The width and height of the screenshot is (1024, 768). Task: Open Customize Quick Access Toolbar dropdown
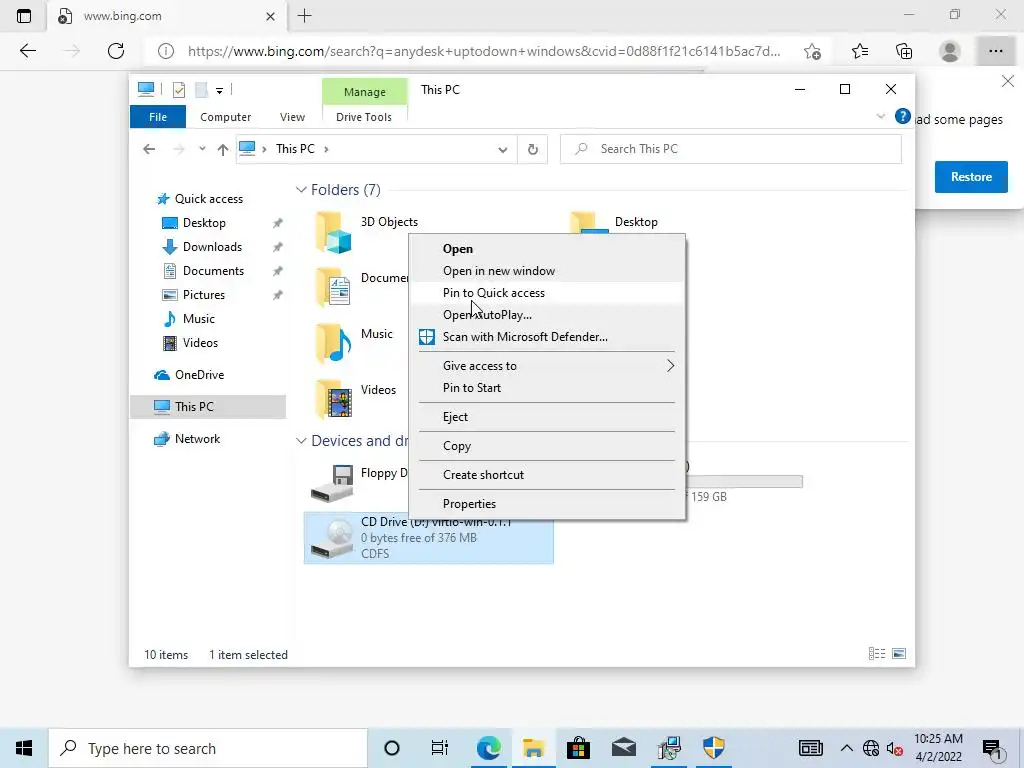219,90
